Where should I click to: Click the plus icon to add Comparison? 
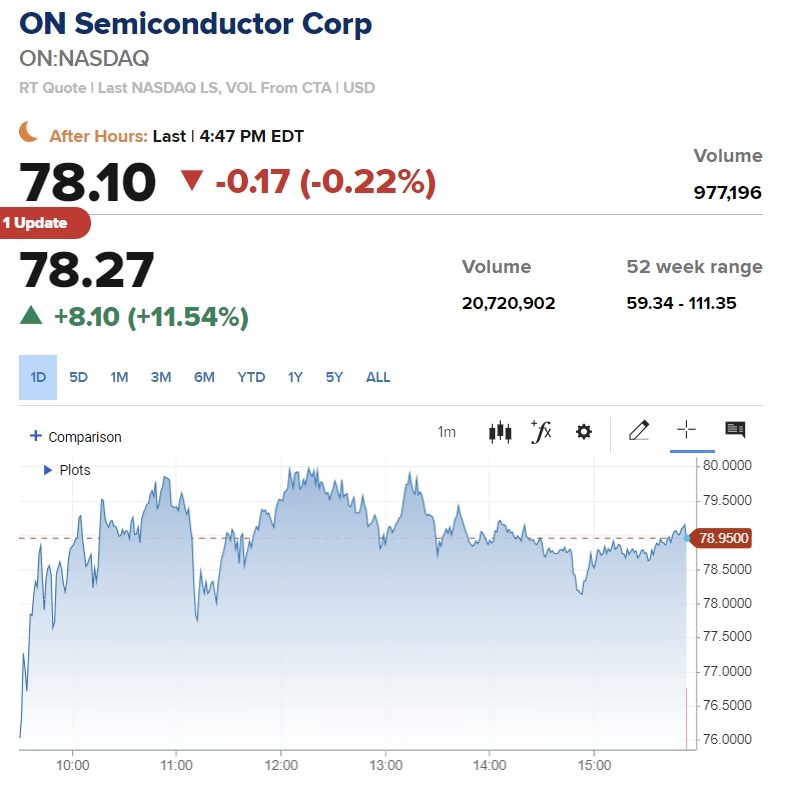point(36,436)
